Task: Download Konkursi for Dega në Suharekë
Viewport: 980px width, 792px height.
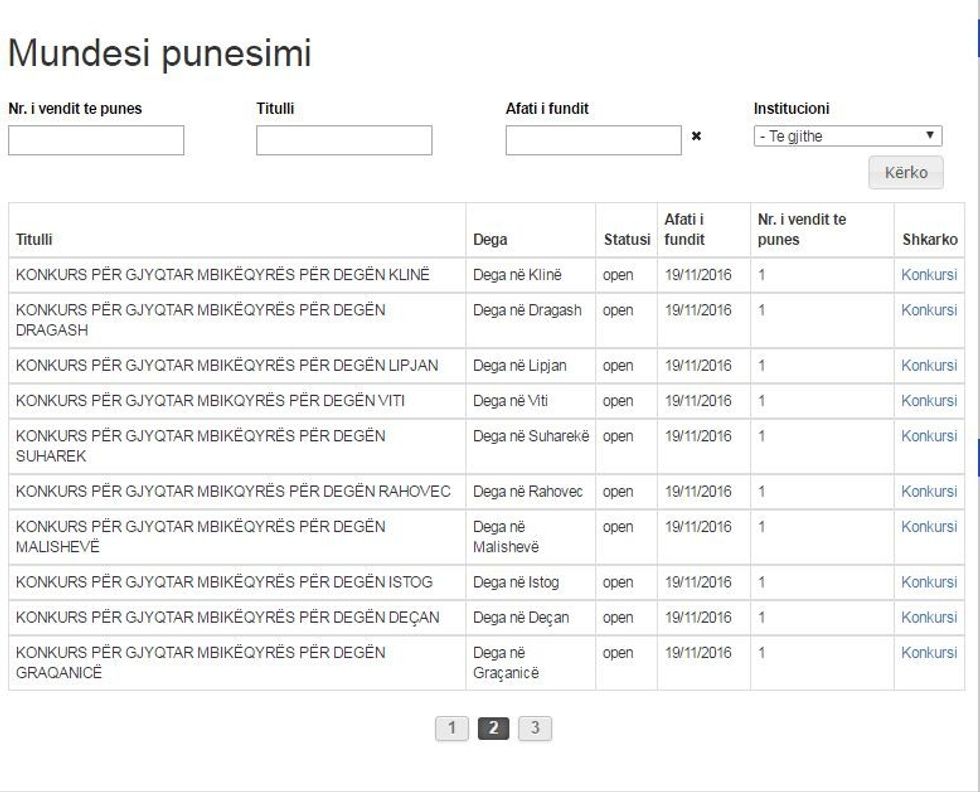Action: point(928,436)
